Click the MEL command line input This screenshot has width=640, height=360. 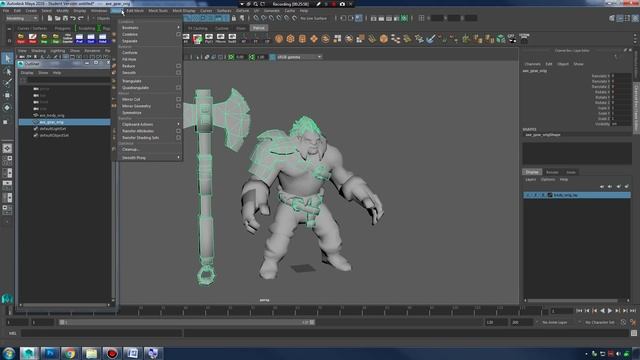(x=101, y=333)
